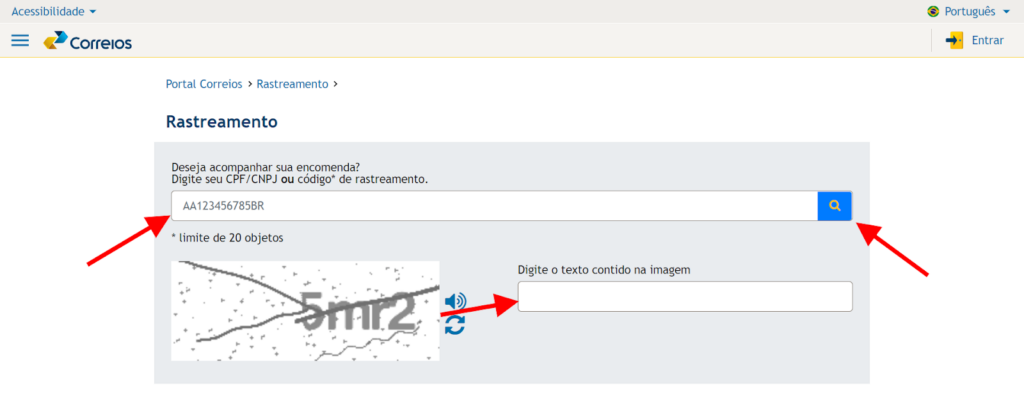Click "Digite o texto contido na imagem" label
Screen dimensions: 1024x395
pyautogui.click(x=604, y=269)
